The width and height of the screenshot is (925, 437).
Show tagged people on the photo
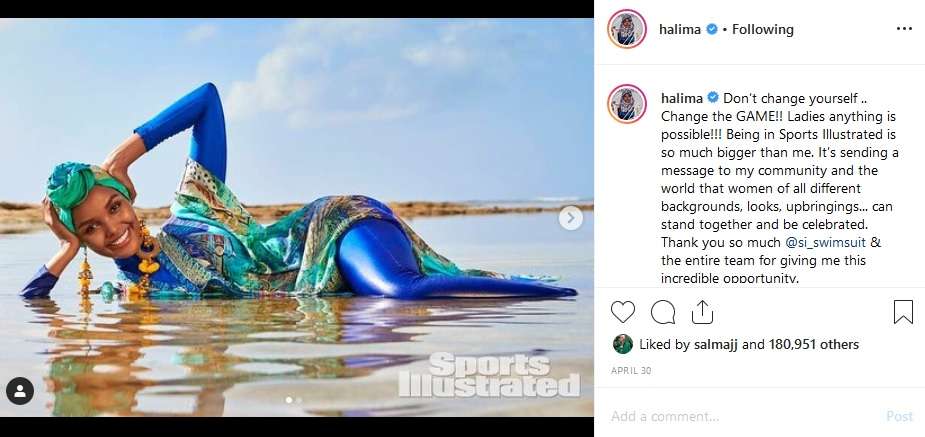[19, 391]
